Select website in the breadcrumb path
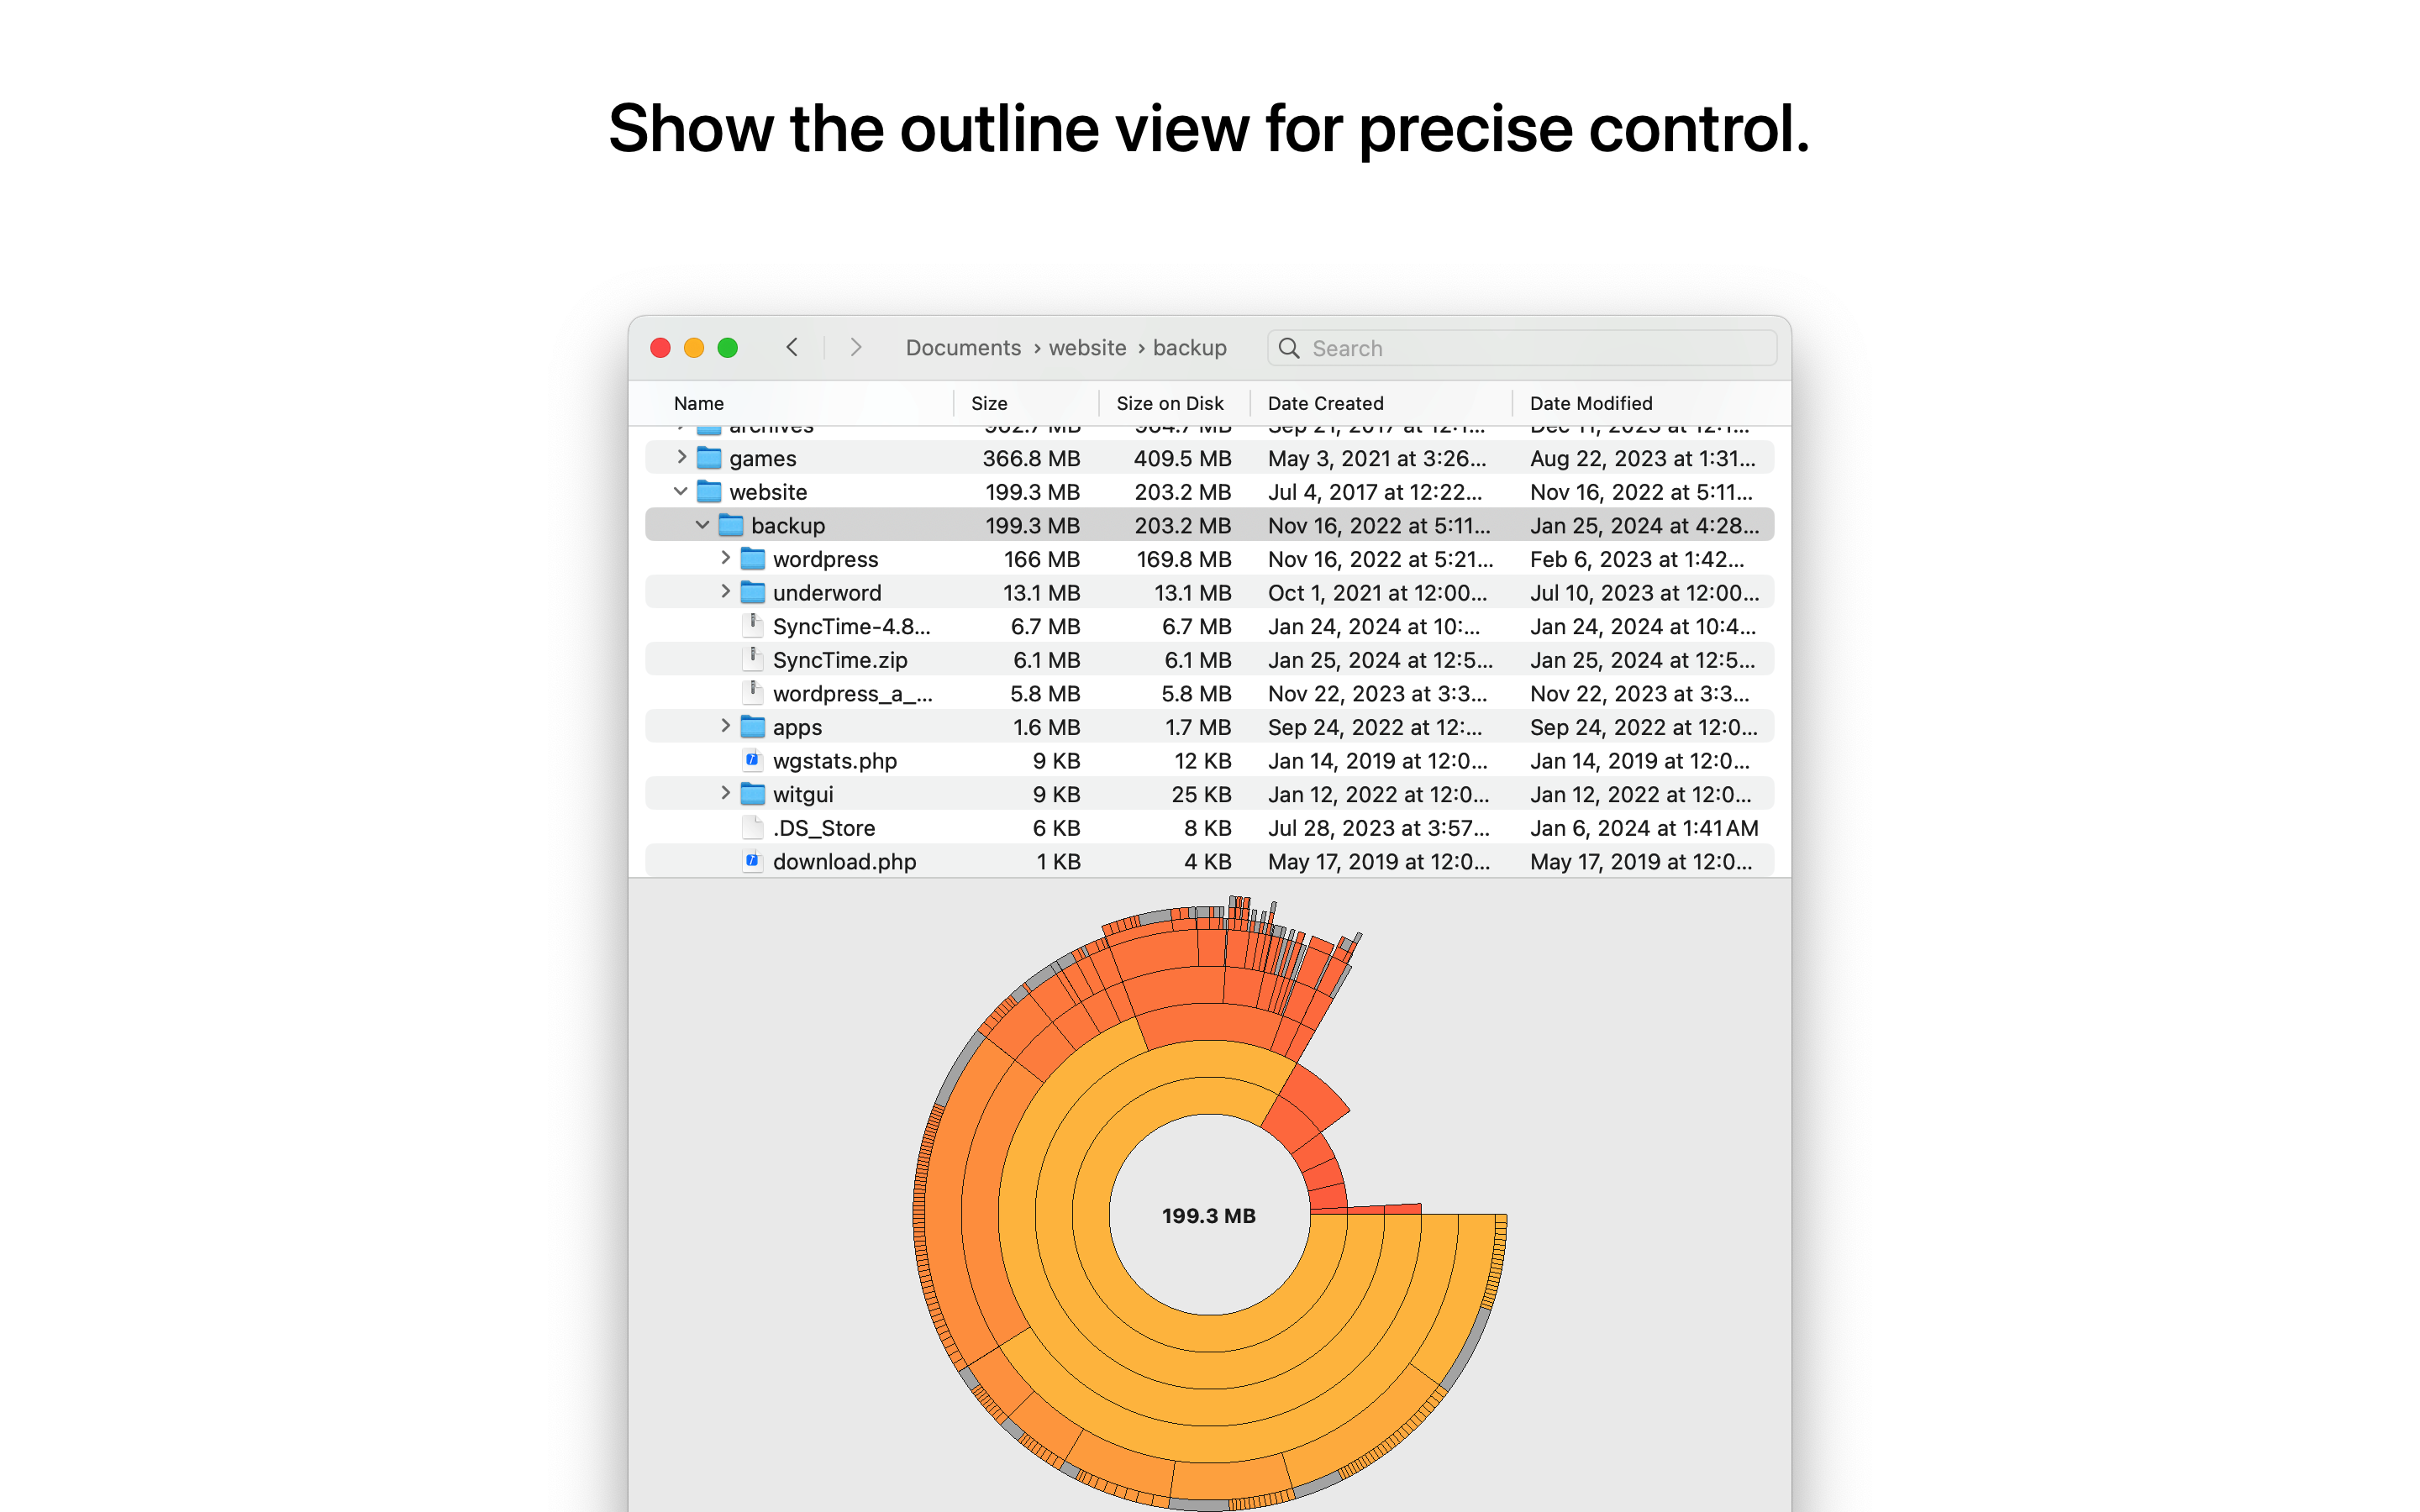The height and width of the screenshot is (1512, 2420). point(1087,347)
